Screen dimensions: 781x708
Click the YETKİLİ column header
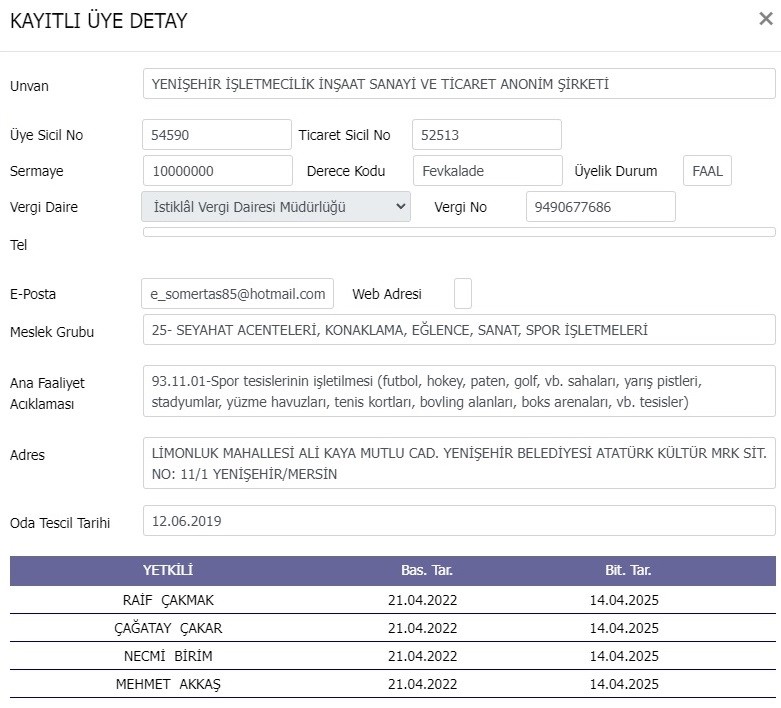point(168,570)
